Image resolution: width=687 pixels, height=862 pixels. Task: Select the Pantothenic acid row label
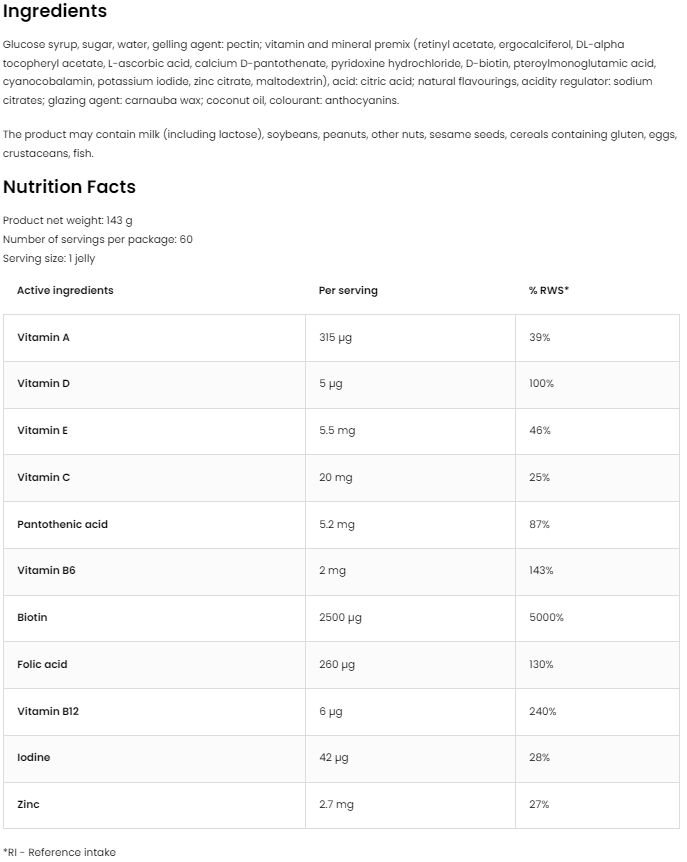[62, 524]
